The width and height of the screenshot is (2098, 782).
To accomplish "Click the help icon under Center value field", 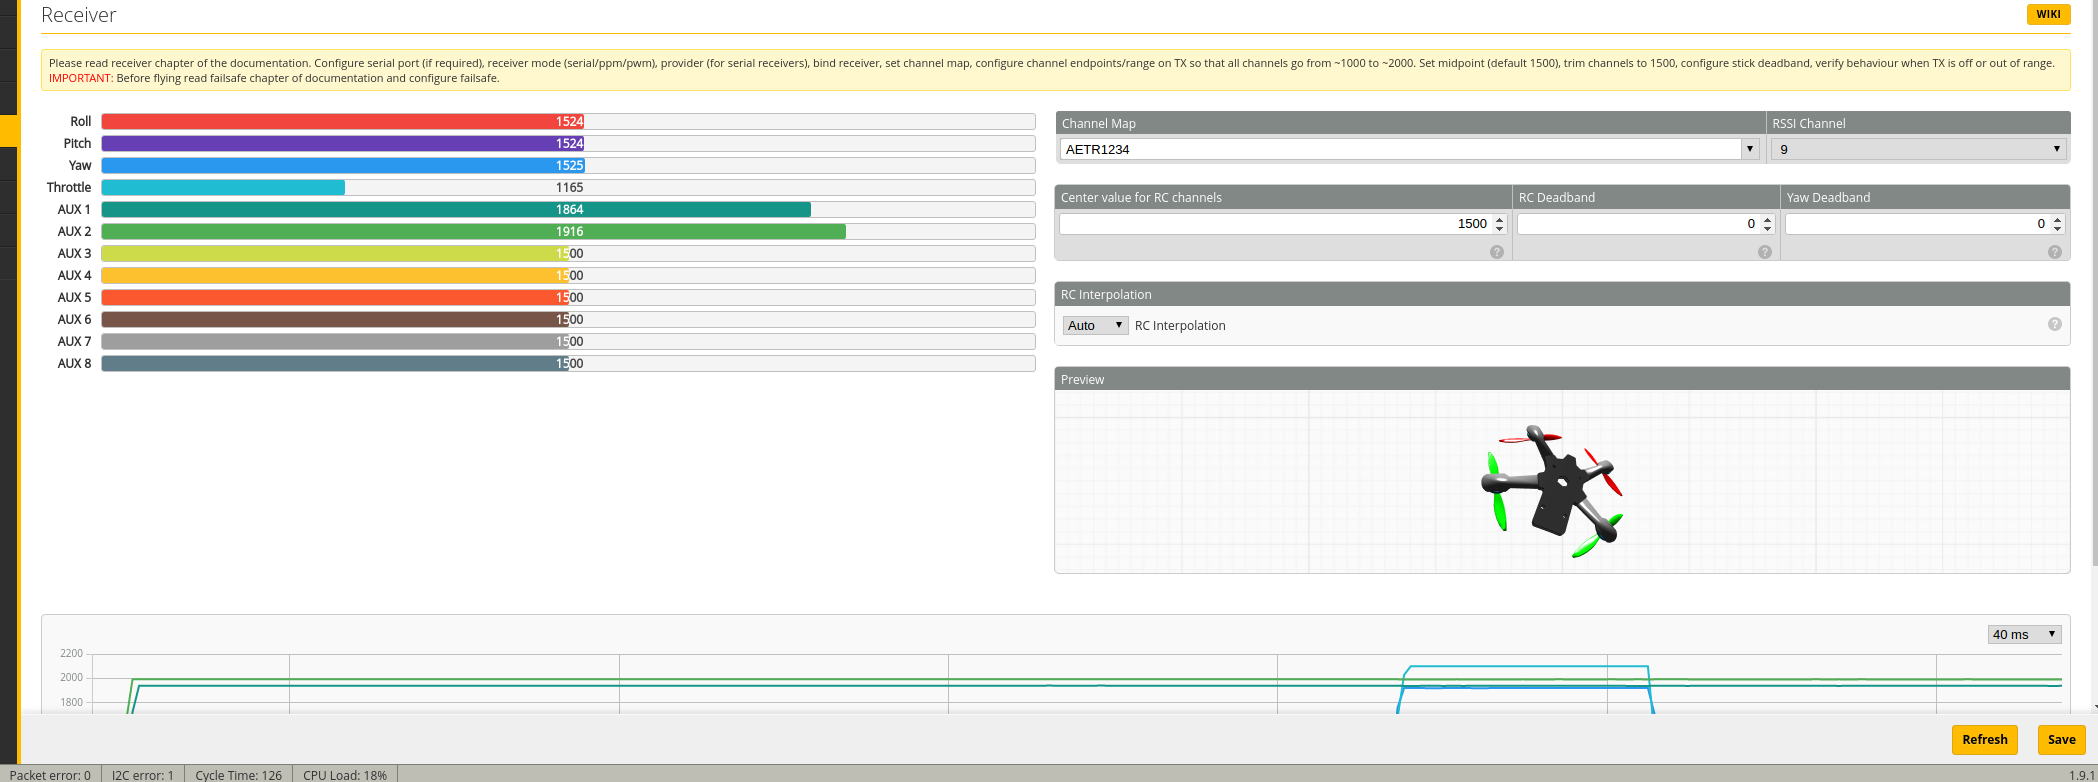I will (1496, 252).
